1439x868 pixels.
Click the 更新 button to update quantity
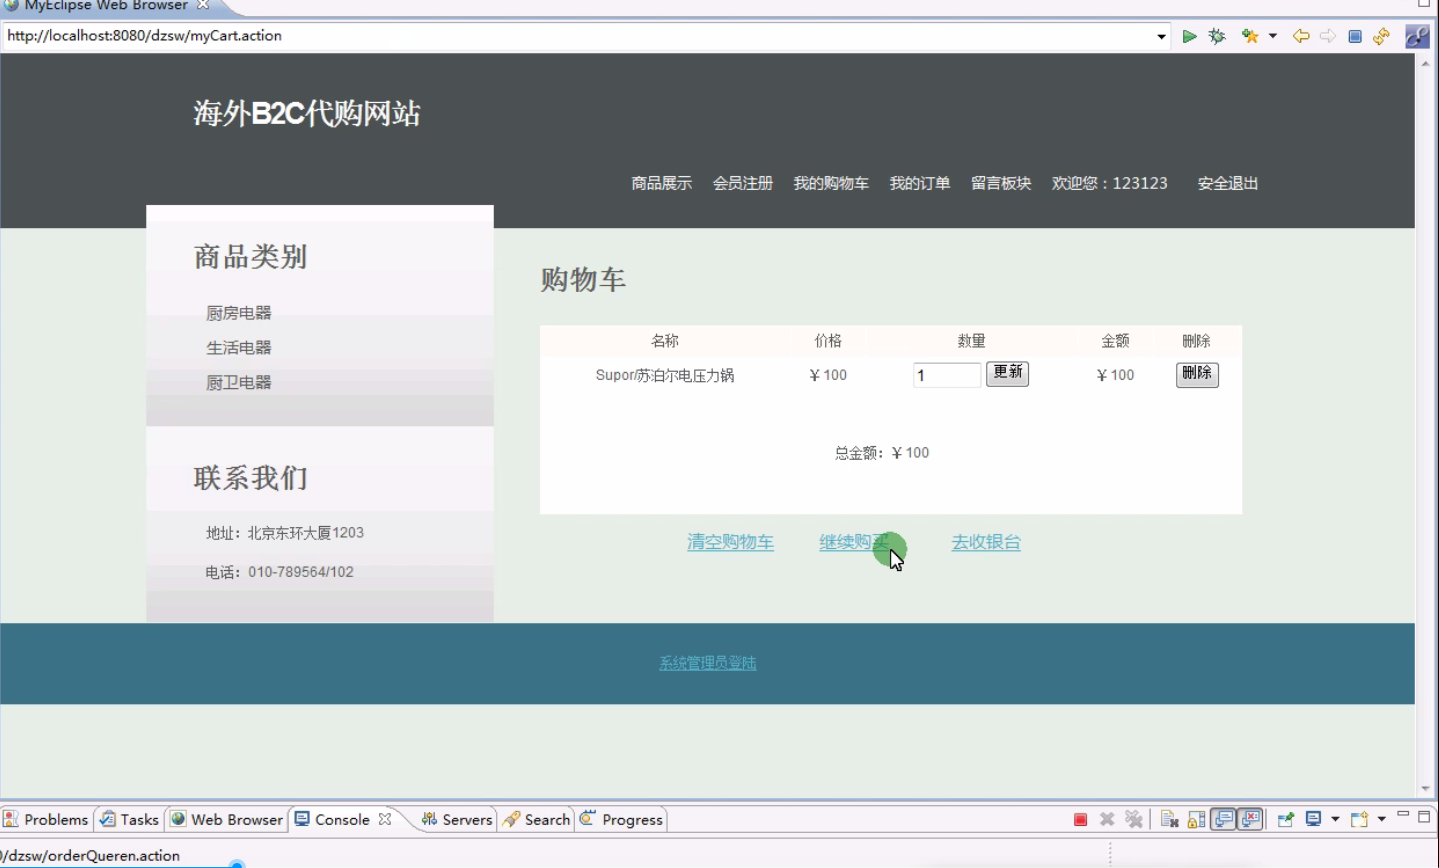pos(1007,373)
